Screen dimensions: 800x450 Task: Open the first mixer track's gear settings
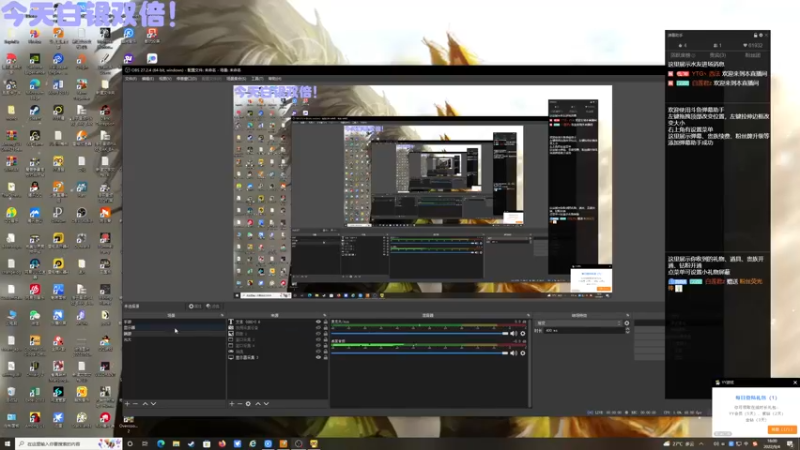[522, 334]
